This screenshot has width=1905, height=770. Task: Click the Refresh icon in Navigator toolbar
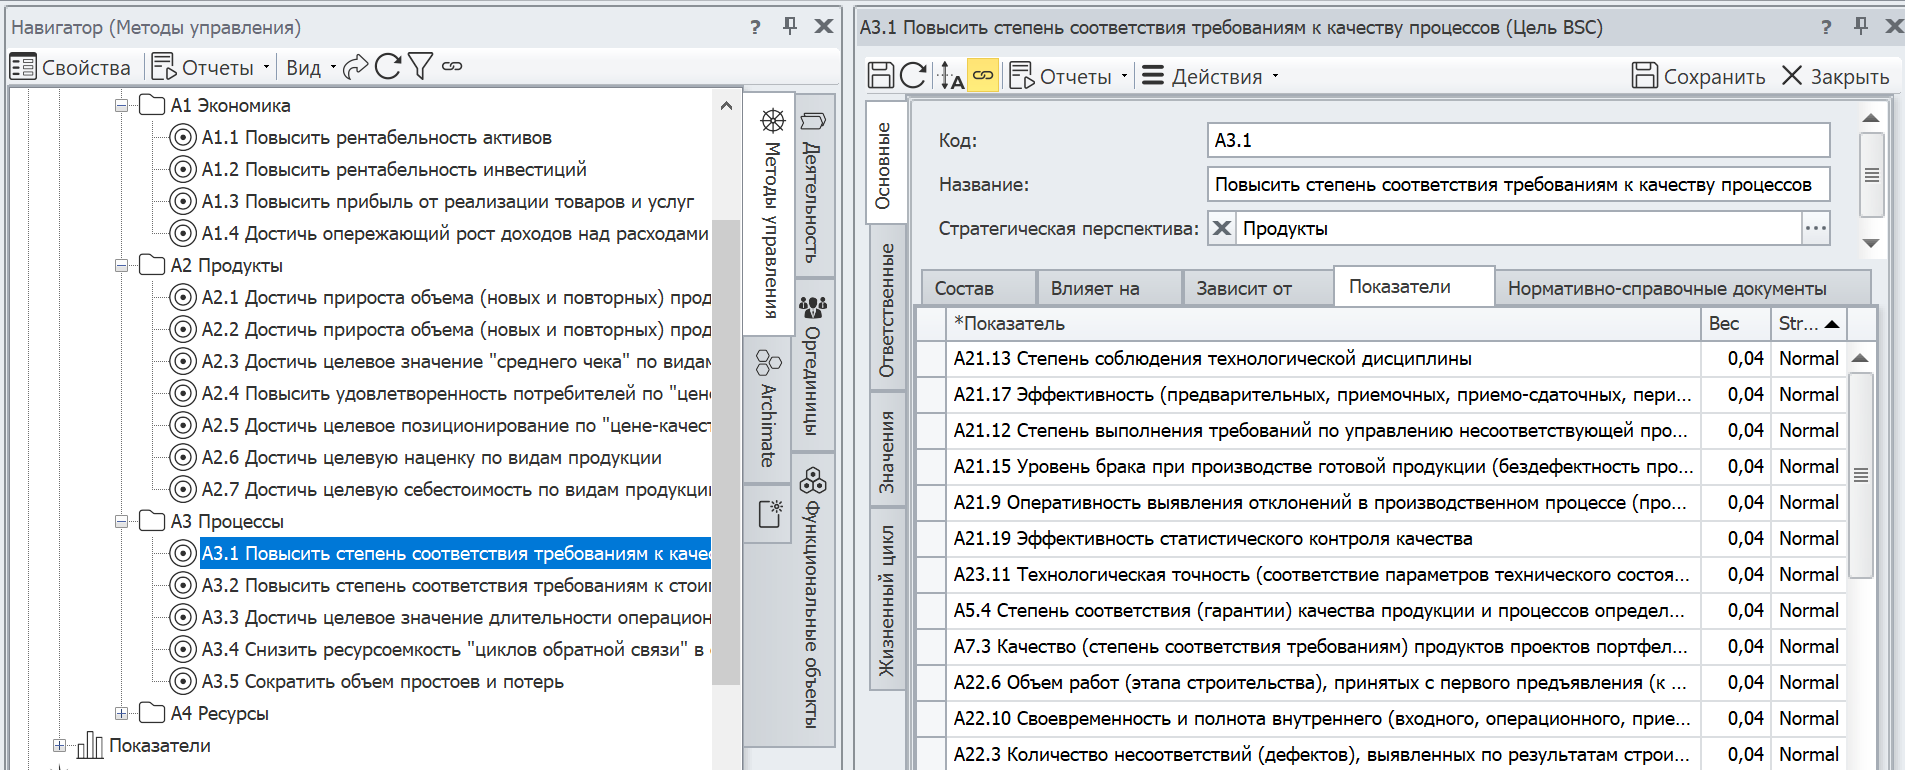tap(388, 67)
